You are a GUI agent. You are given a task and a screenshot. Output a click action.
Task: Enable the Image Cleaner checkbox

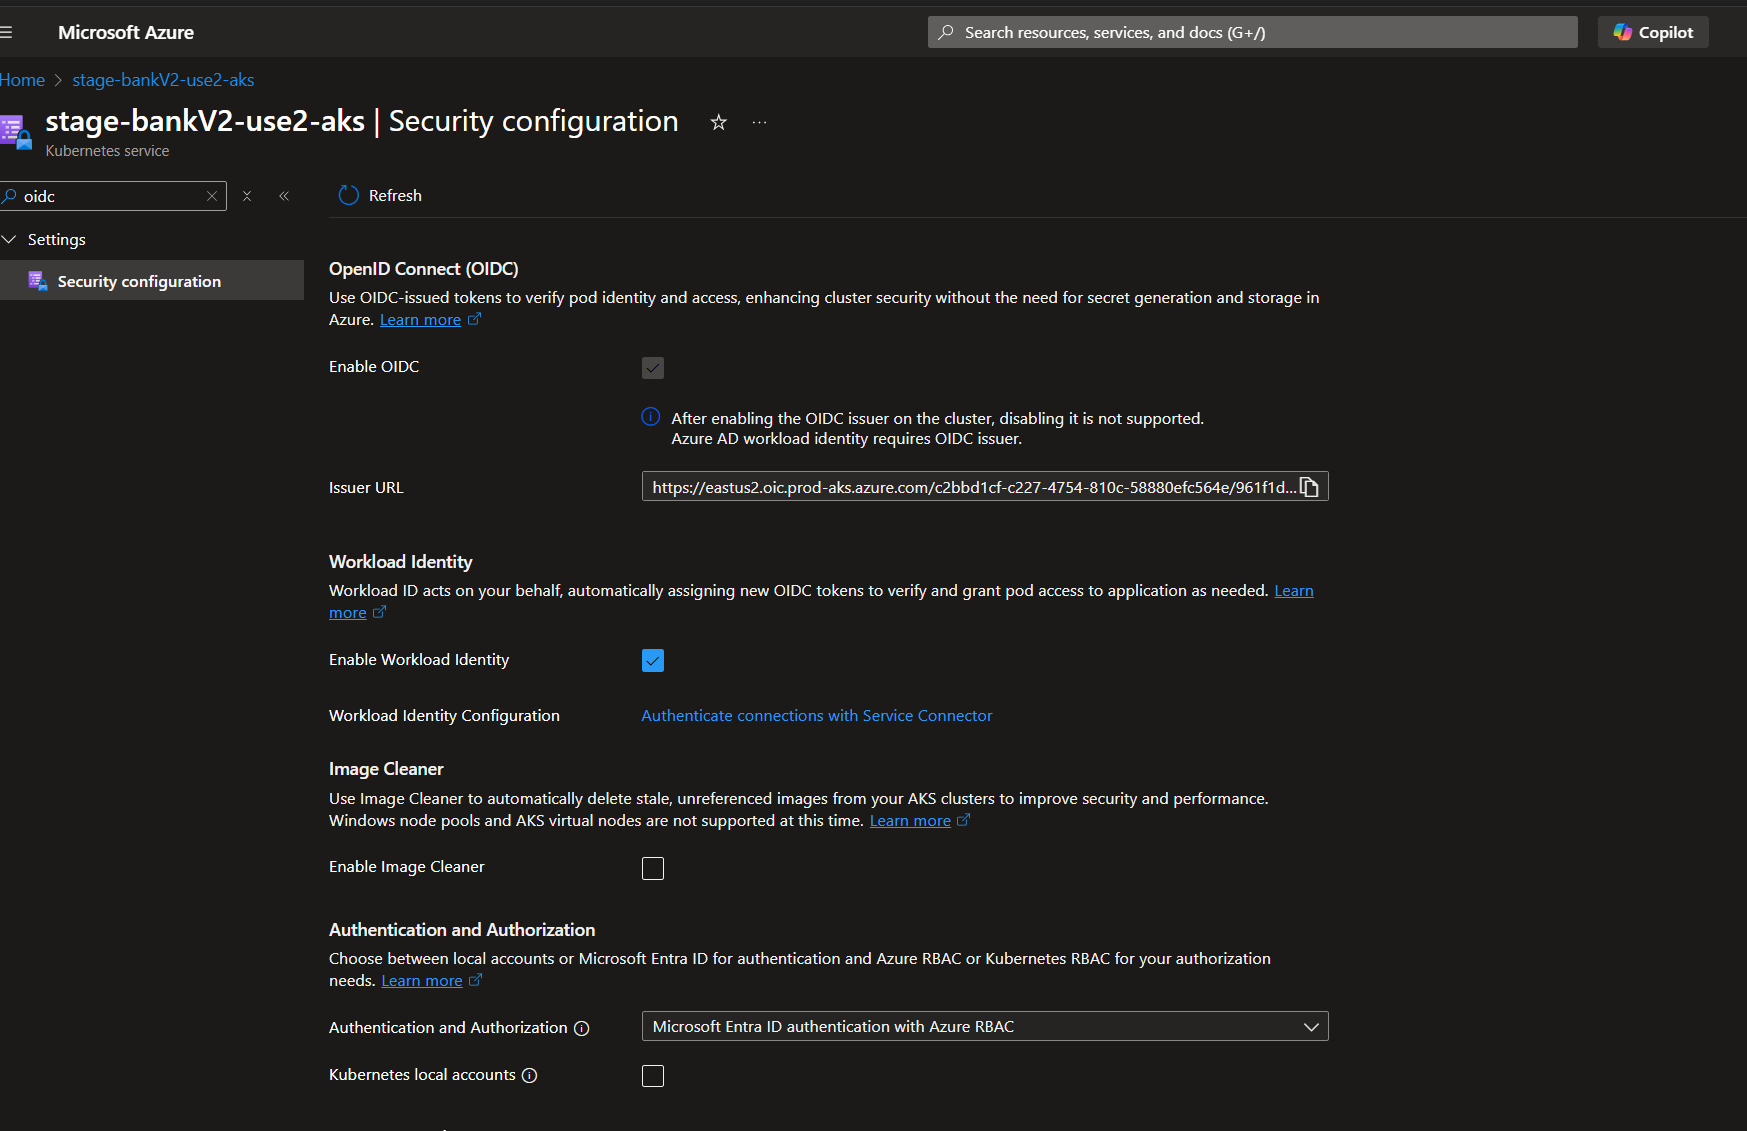click(653, 868)
